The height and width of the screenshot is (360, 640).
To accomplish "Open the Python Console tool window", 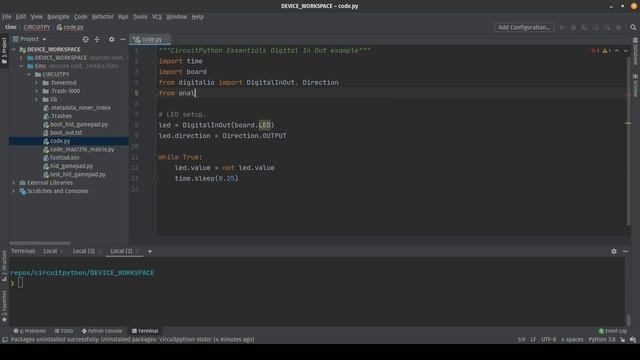I will 102,331.
